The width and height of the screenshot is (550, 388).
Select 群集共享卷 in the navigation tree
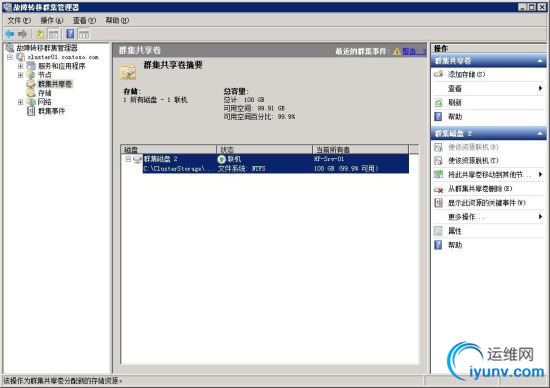(x=55, y=84)
